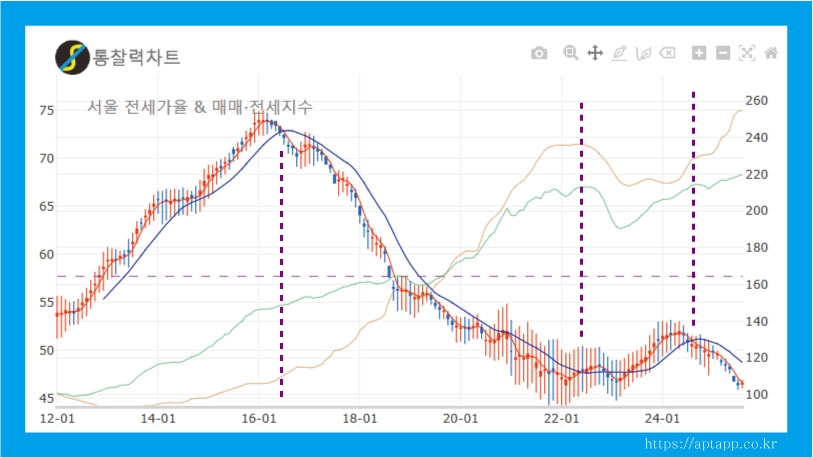The width and height of the screenshot is (813, 458).
Task: Activate the Pan four-arrow tool
Action: click(594, 53)
